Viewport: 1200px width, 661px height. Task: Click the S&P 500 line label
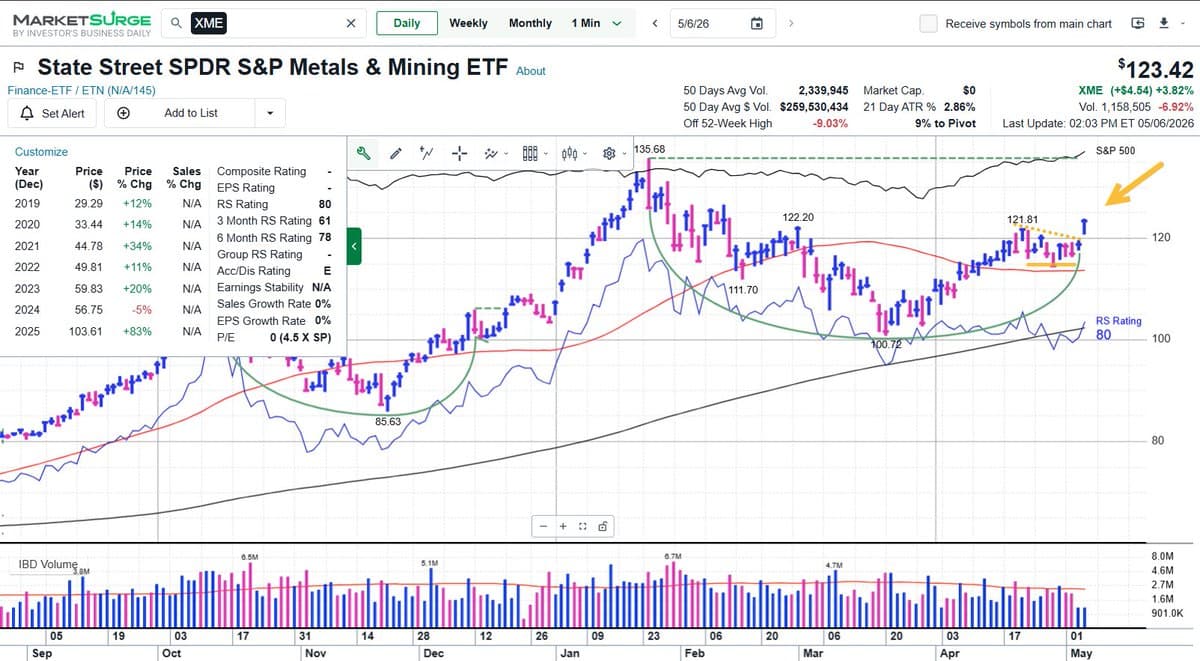coord(1115,151)
